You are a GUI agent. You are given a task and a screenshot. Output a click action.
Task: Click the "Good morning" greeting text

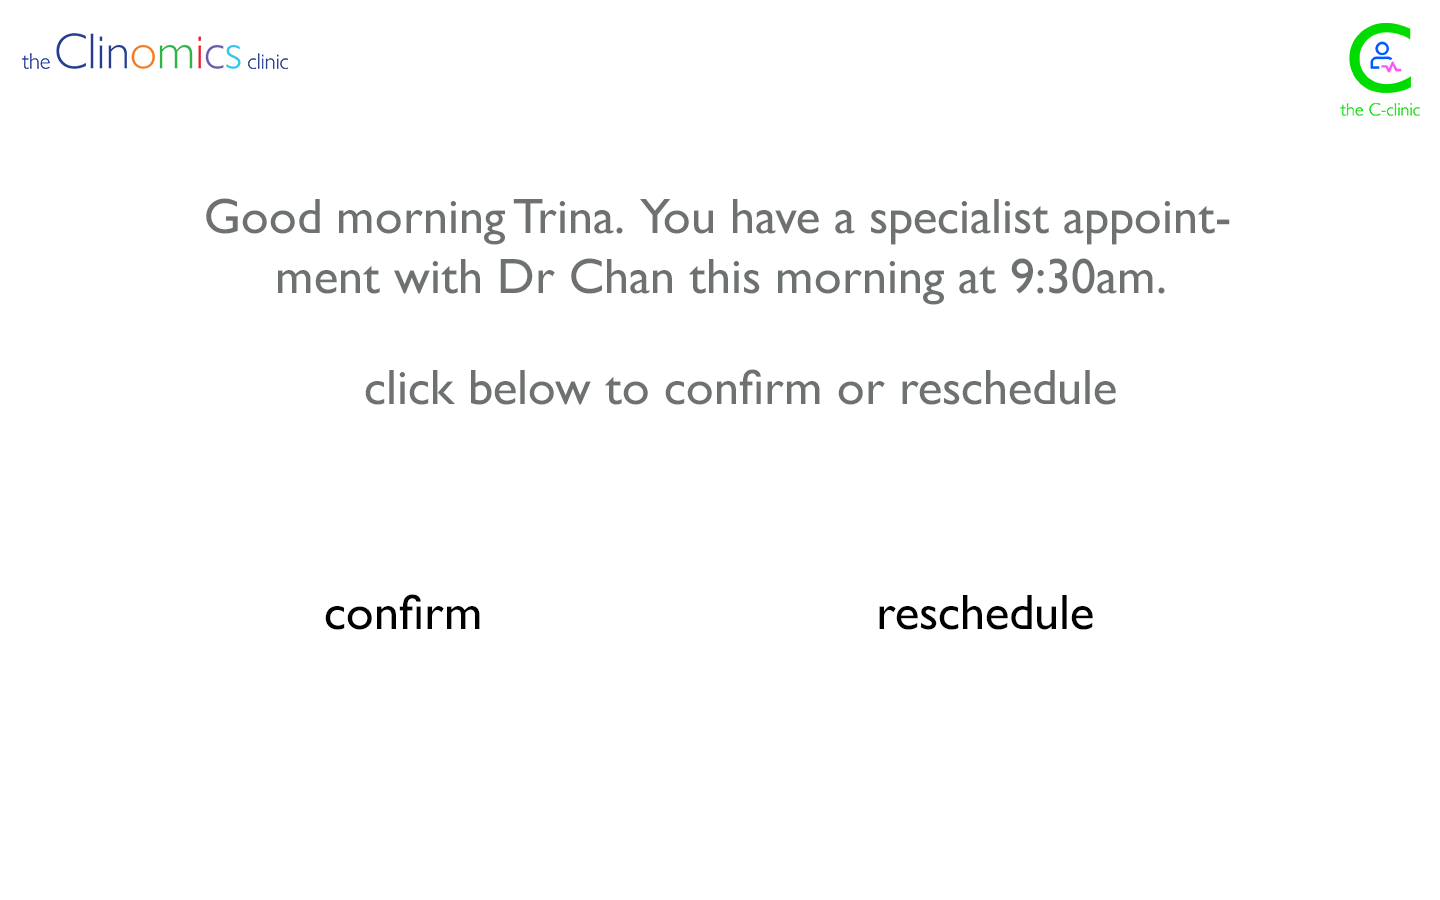(x=355, y=218)
